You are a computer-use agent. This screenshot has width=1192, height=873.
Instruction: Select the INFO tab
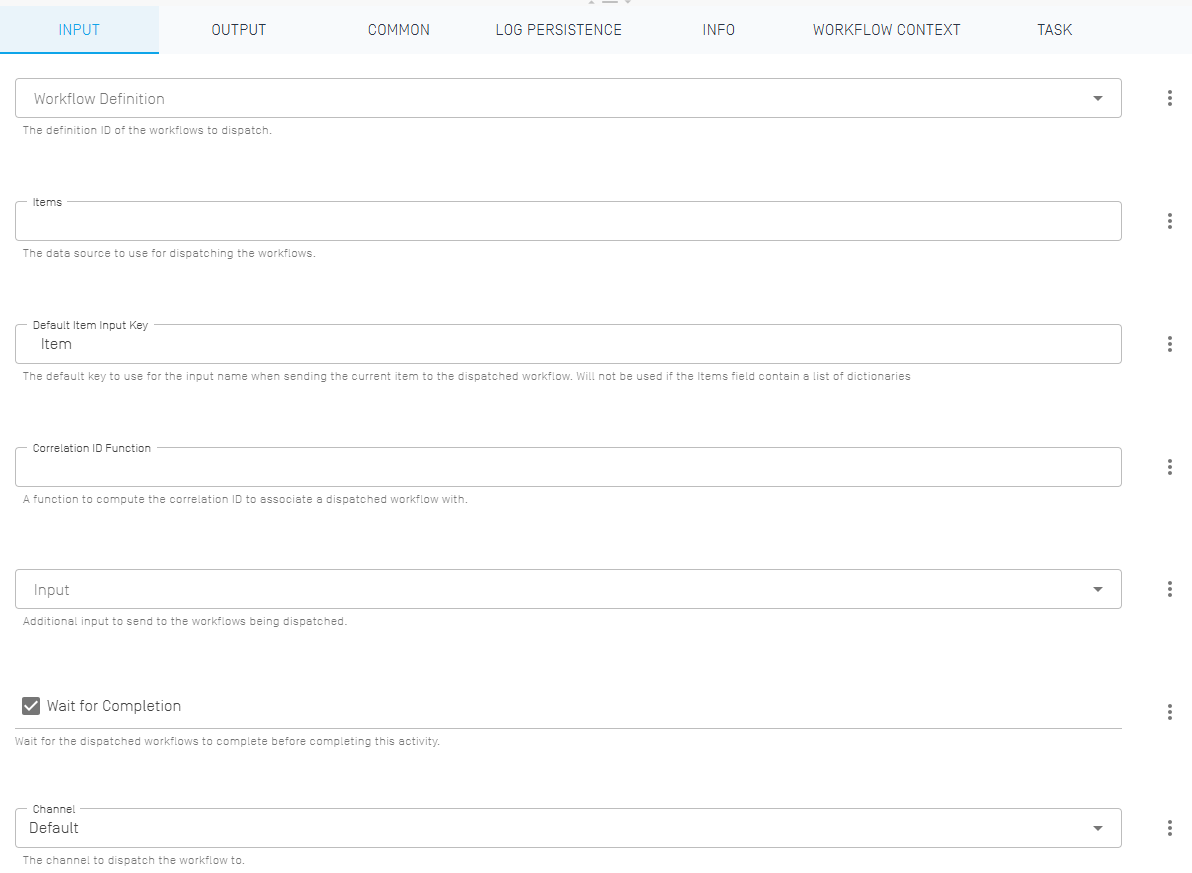(x=718, y=30)
